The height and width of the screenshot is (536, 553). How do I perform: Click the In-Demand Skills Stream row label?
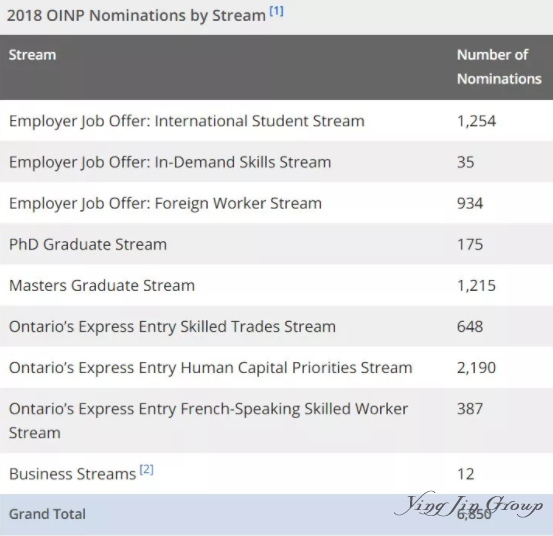point(170,162)
